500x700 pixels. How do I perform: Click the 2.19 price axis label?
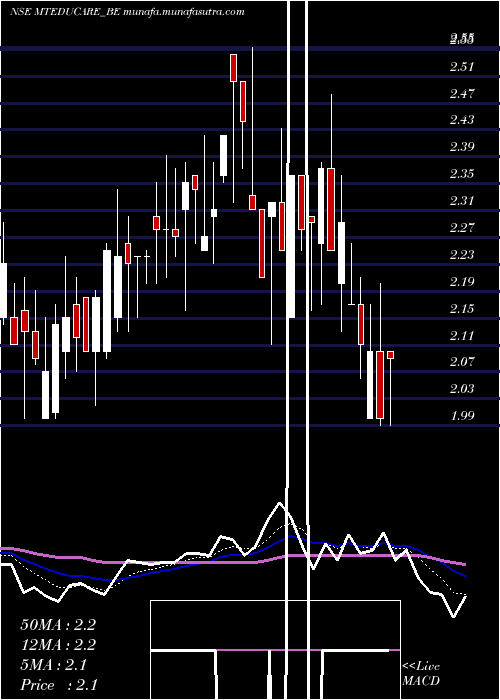[x=462, y=282]
